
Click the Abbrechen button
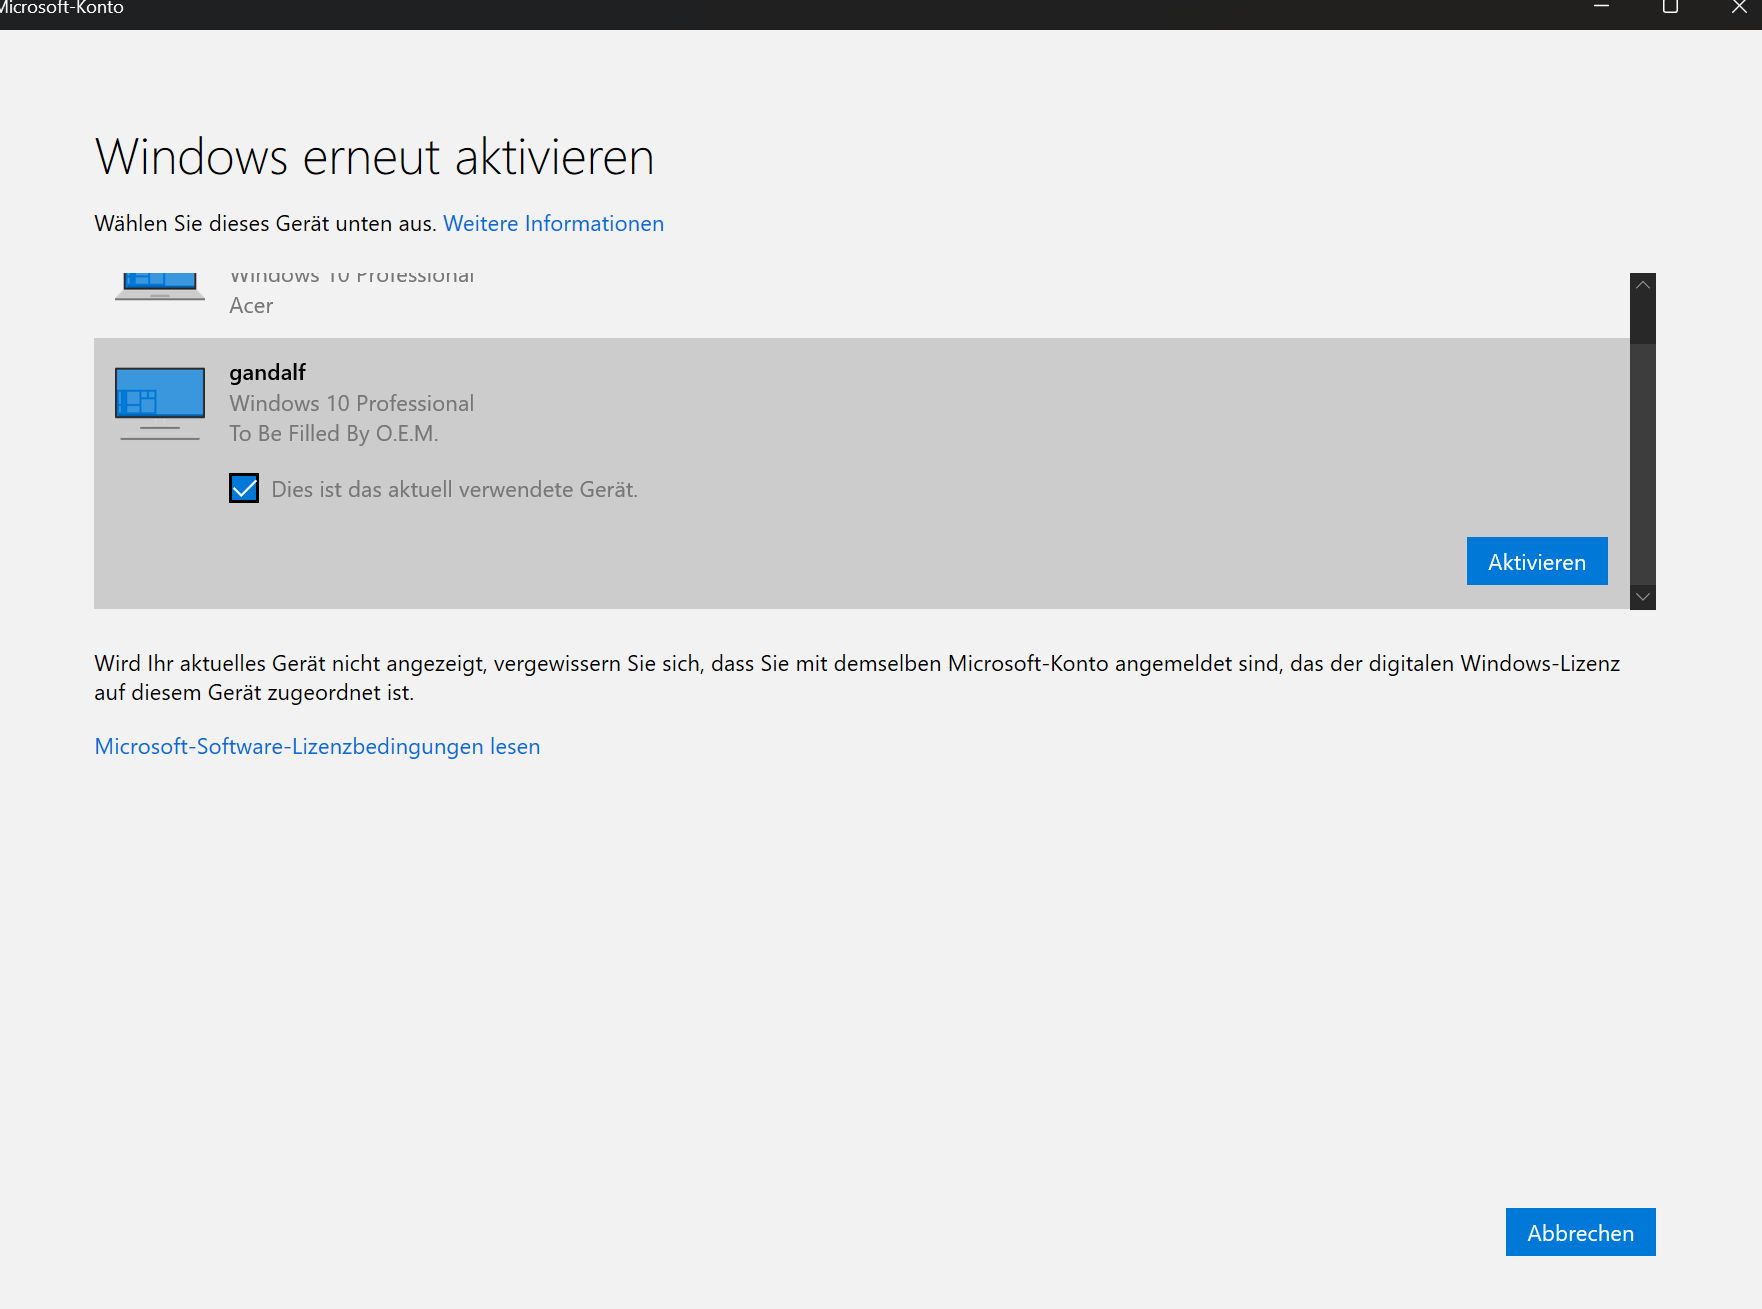1580,1232
